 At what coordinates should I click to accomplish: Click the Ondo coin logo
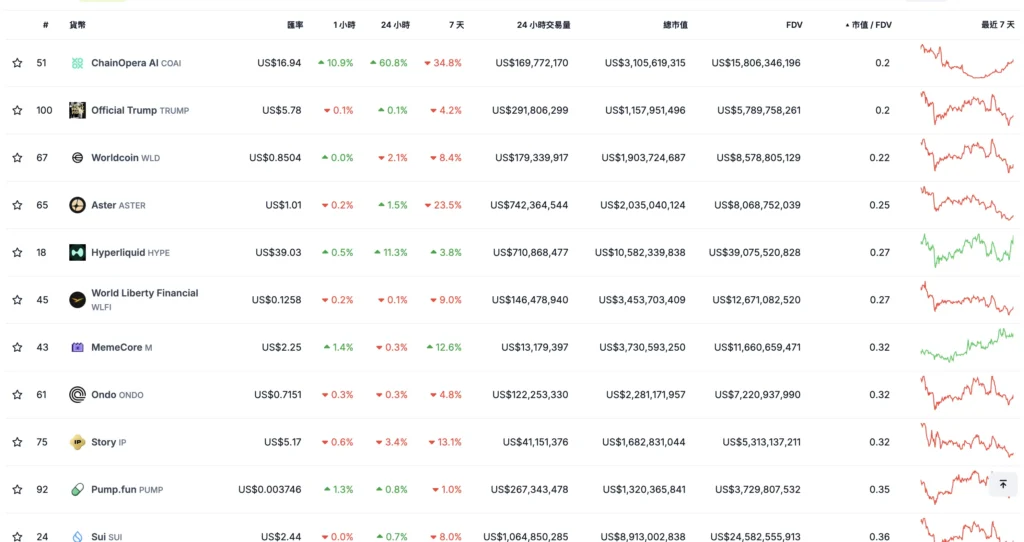[x=77, y=394]
